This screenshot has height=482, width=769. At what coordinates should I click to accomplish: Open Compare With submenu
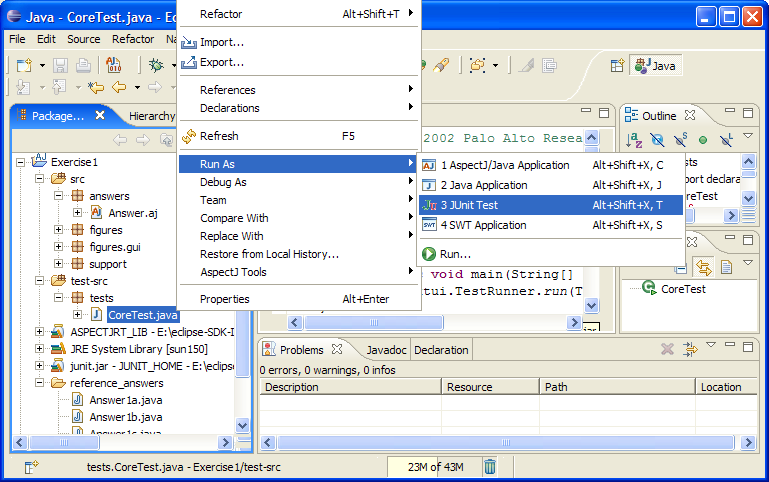[298, 218]
